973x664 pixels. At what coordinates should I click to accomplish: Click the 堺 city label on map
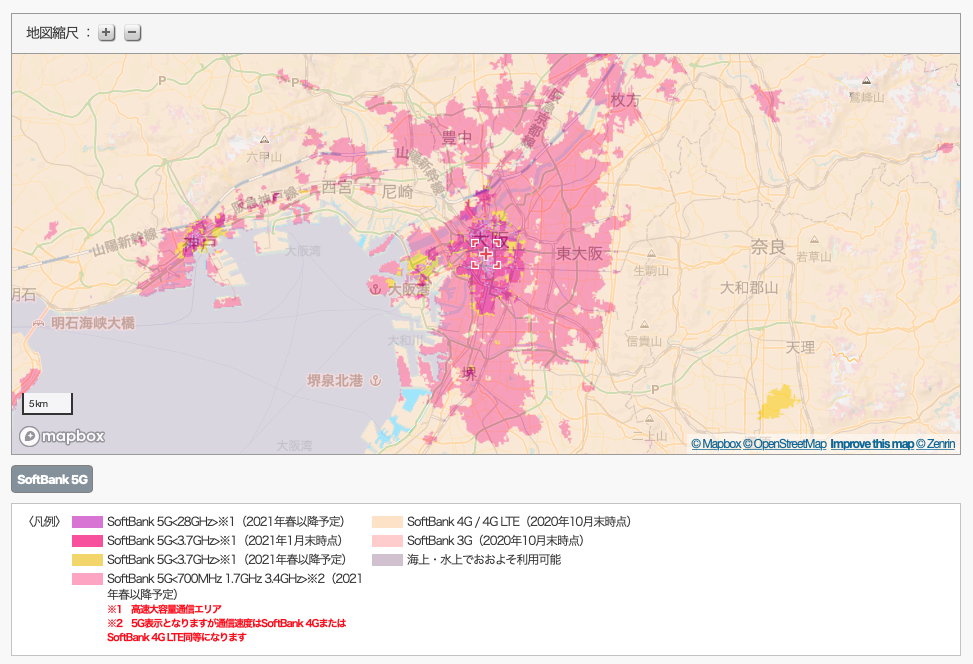469,374
